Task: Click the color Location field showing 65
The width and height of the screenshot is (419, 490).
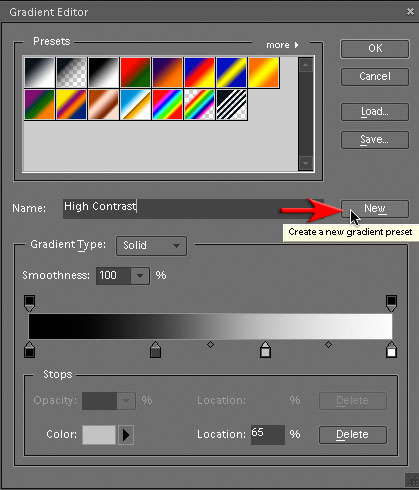Action: click(x=268, y=435)
